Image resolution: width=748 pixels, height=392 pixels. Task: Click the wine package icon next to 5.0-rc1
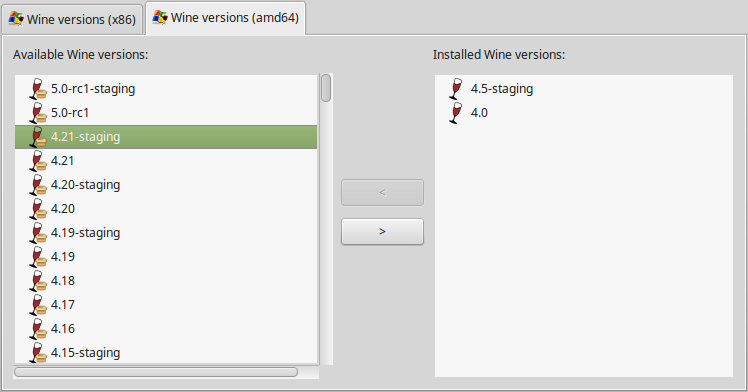[x=38, y=113]
